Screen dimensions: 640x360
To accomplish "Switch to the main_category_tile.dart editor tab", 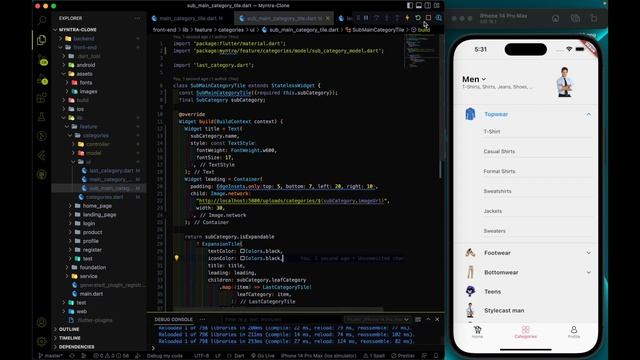I will pos(188,18).
